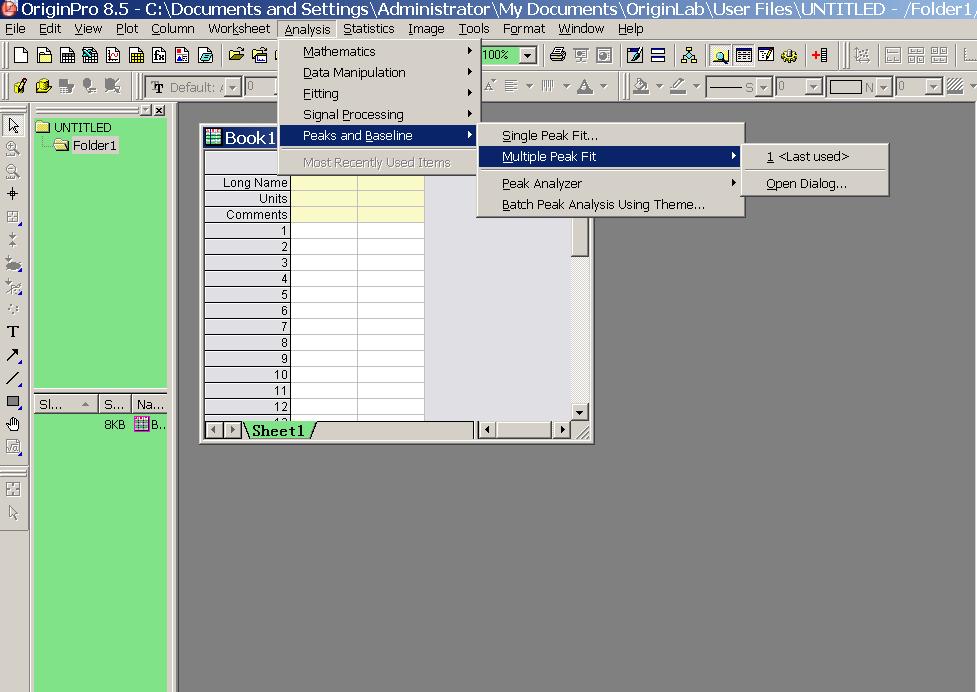Select the Arrow drawing tool
Screen dimensions: 977x692
(13, 355)
